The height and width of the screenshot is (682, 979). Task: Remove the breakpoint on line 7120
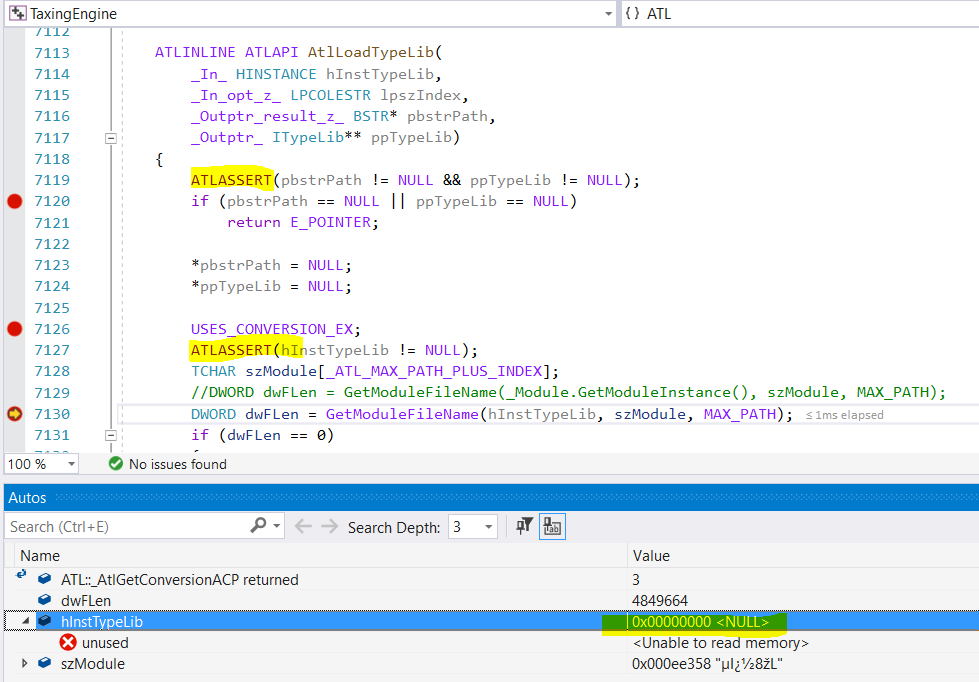pyautogui.click(x=14, y=201)
